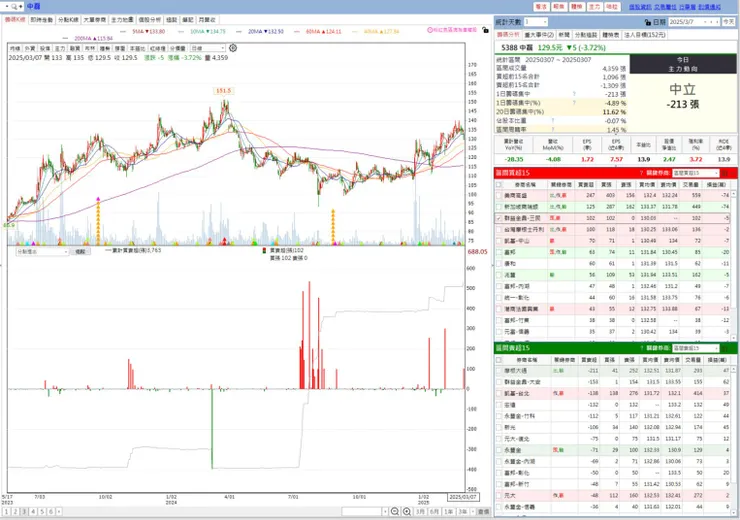740x520 pixels.
Task: Open the 日期 date picker showing 2025/3/7
Action: 695,22
